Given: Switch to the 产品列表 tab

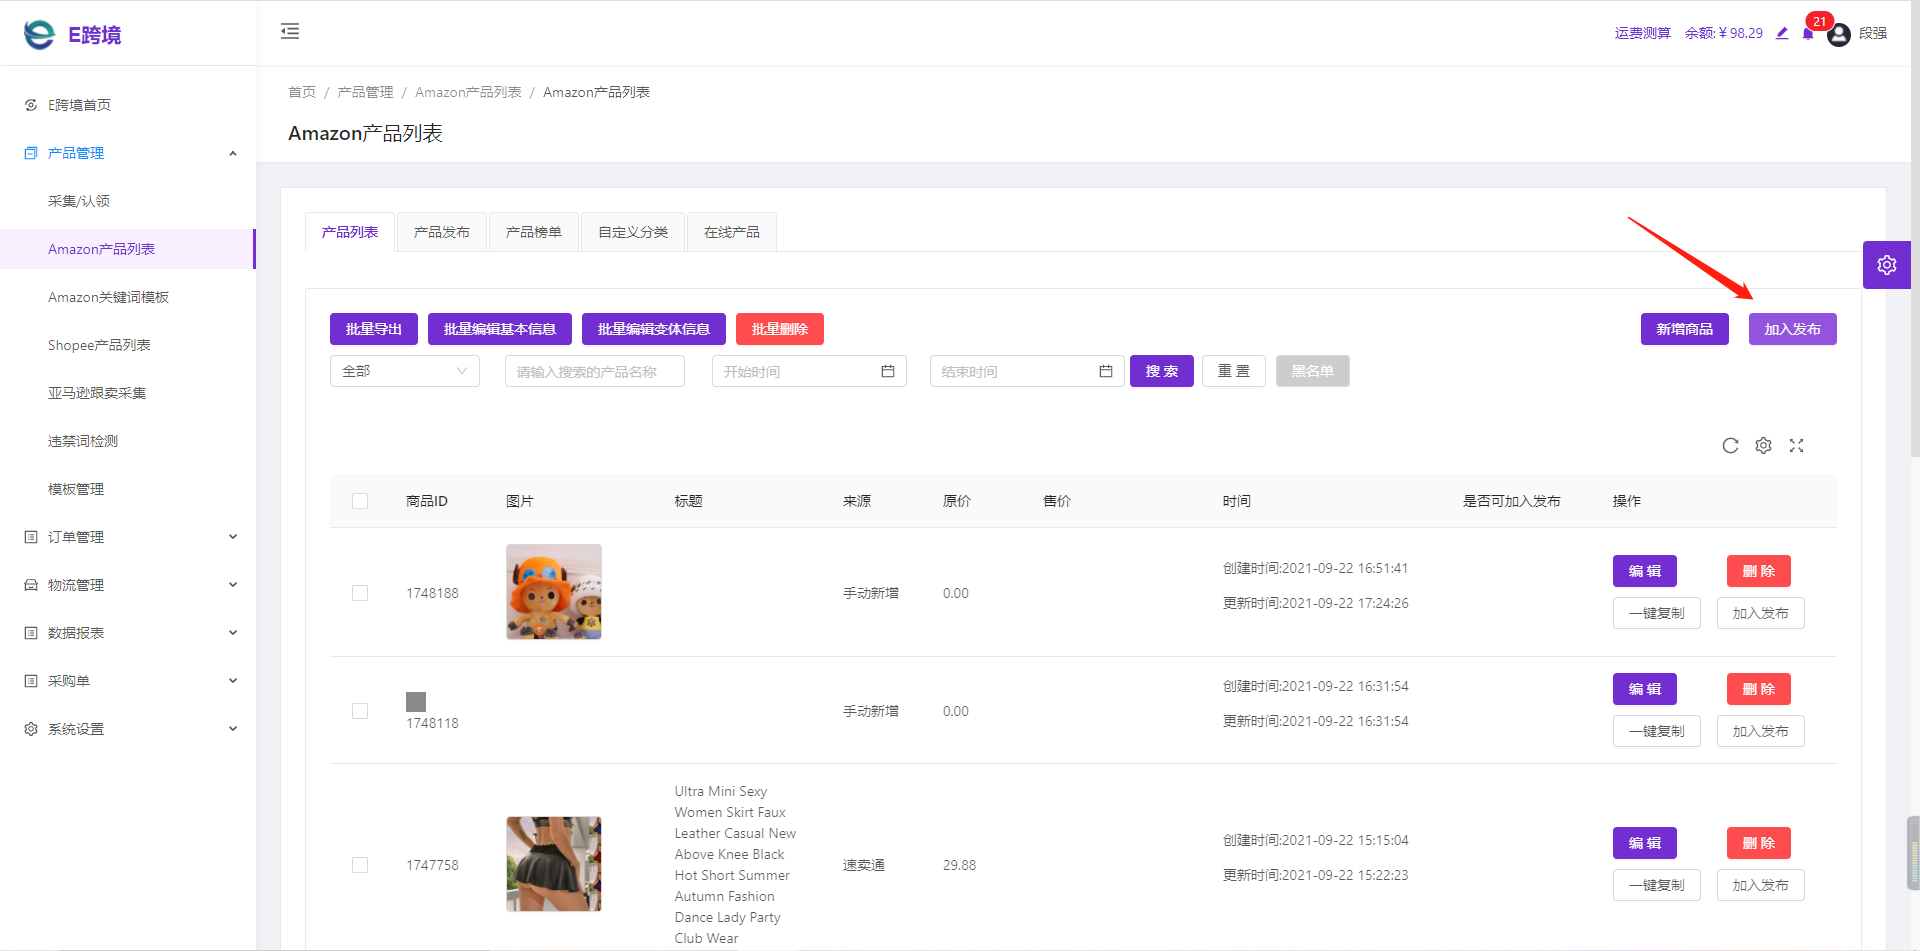Looking at the screenshot, I should (350, 232).
